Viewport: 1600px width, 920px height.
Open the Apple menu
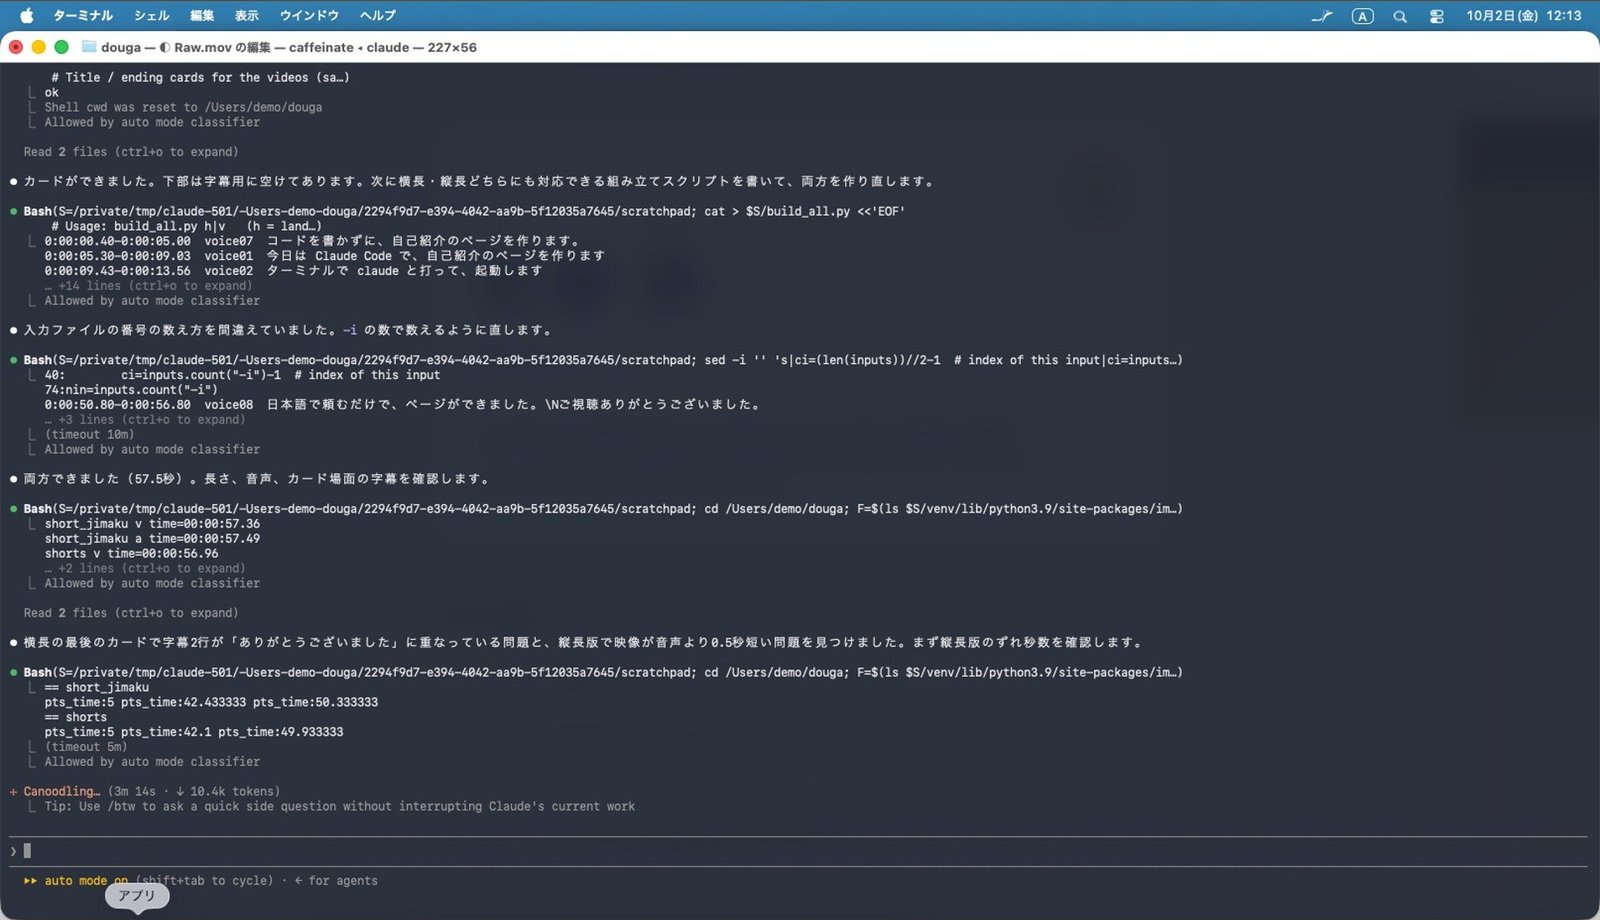(27, 15)
